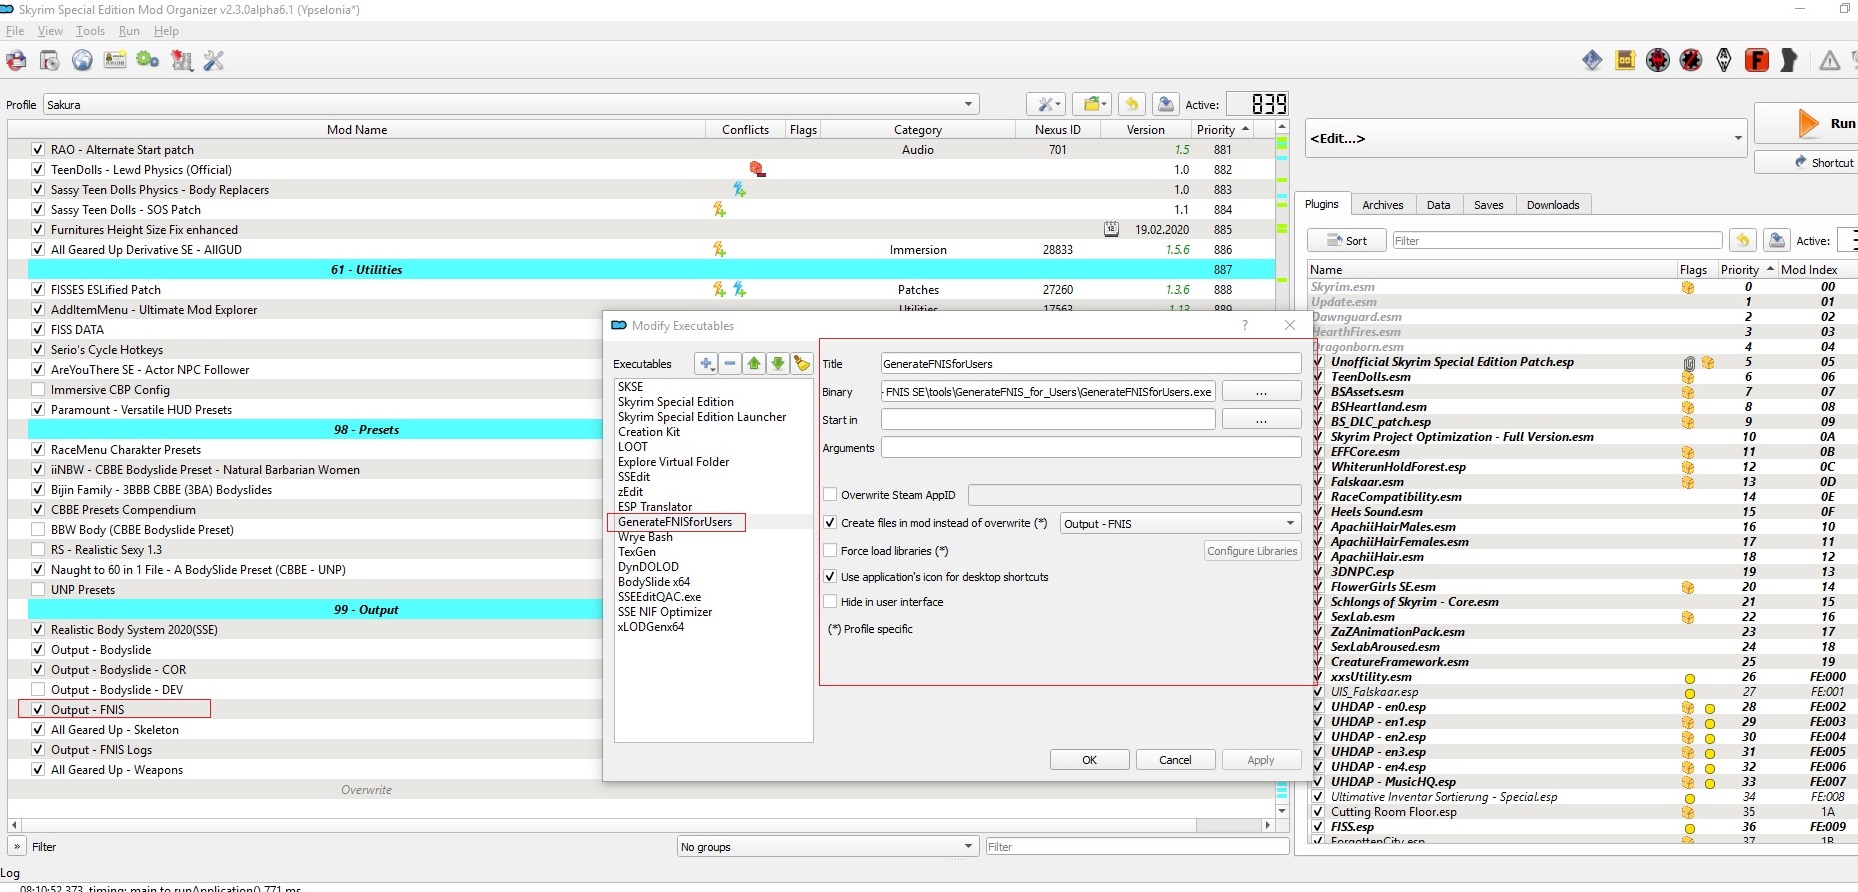Viewport: 1858px width, 892px height.
Task: Enable the Overwrite Steam AppID checkbox
Action: (830, 495)
